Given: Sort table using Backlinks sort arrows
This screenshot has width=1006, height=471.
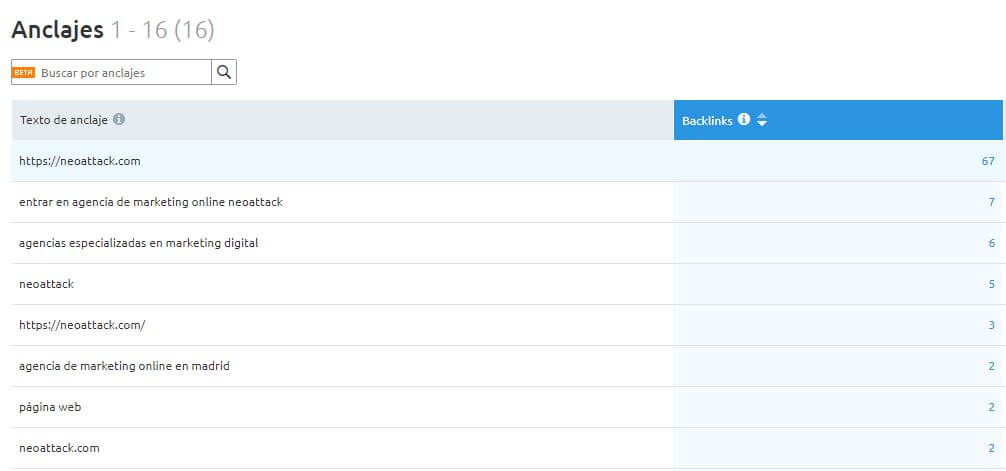Looking at the screenshot, I should (x=762, y=120).
